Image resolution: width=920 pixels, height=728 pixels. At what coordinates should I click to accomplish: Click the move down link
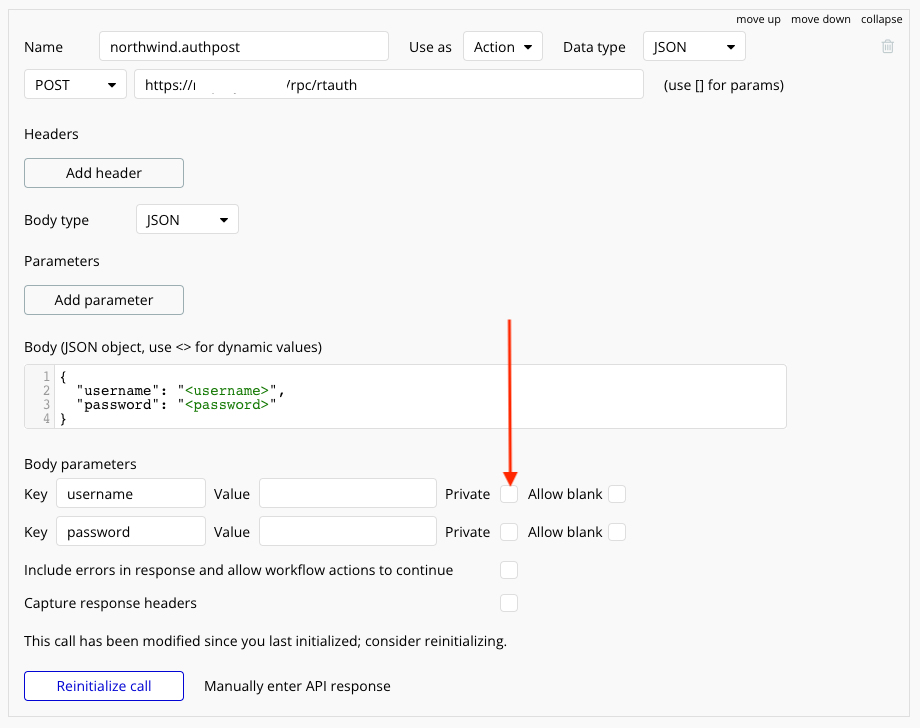(x=820, y=19)
